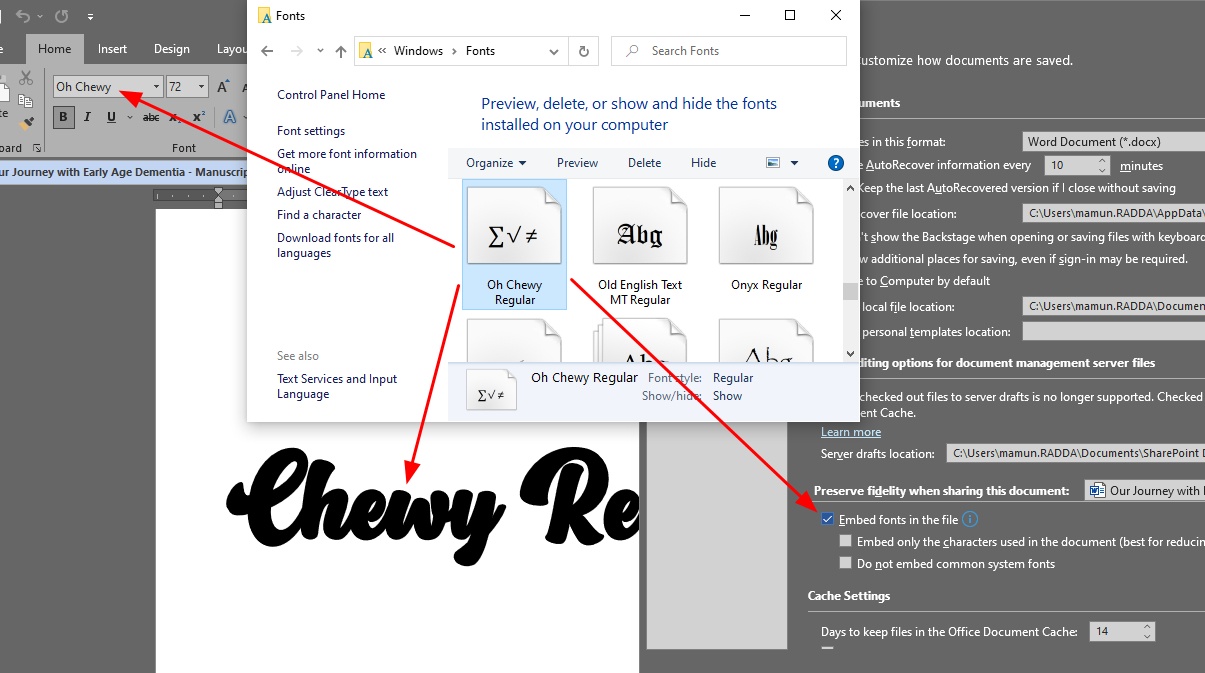Click the AutoRecover file location field
The width and height of the screenshot is (1205, 673).
[1113, 213]
